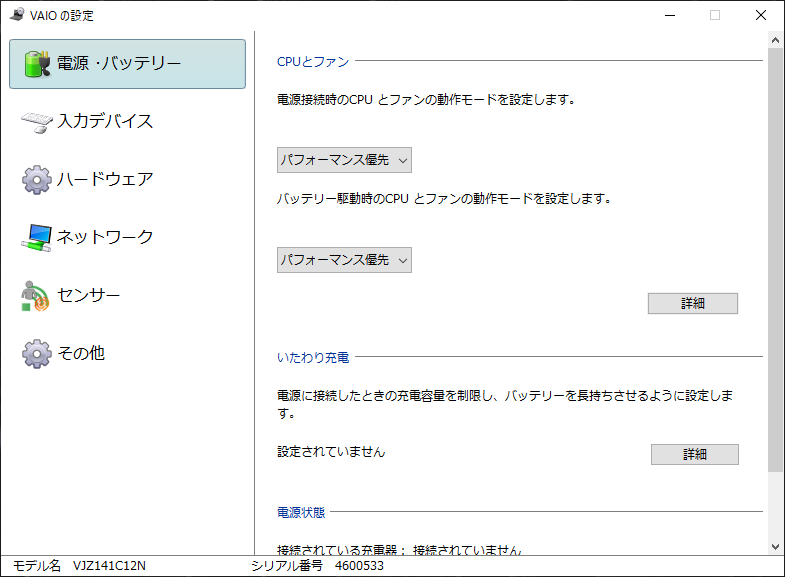The height and width of the screenshot is (577, 785).
Task: Click the いたわり充電 section heading
Action: point(313,358)
